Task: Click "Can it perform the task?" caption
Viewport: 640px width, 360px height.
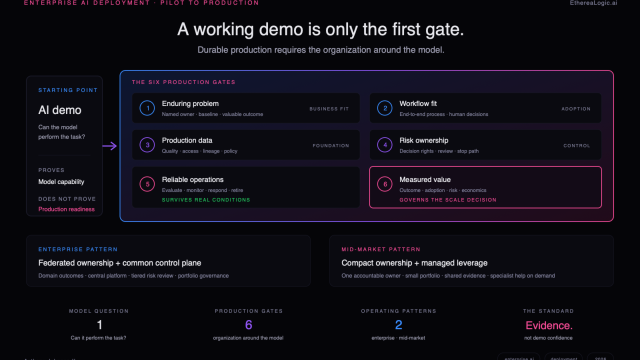Action: [98, 338]
